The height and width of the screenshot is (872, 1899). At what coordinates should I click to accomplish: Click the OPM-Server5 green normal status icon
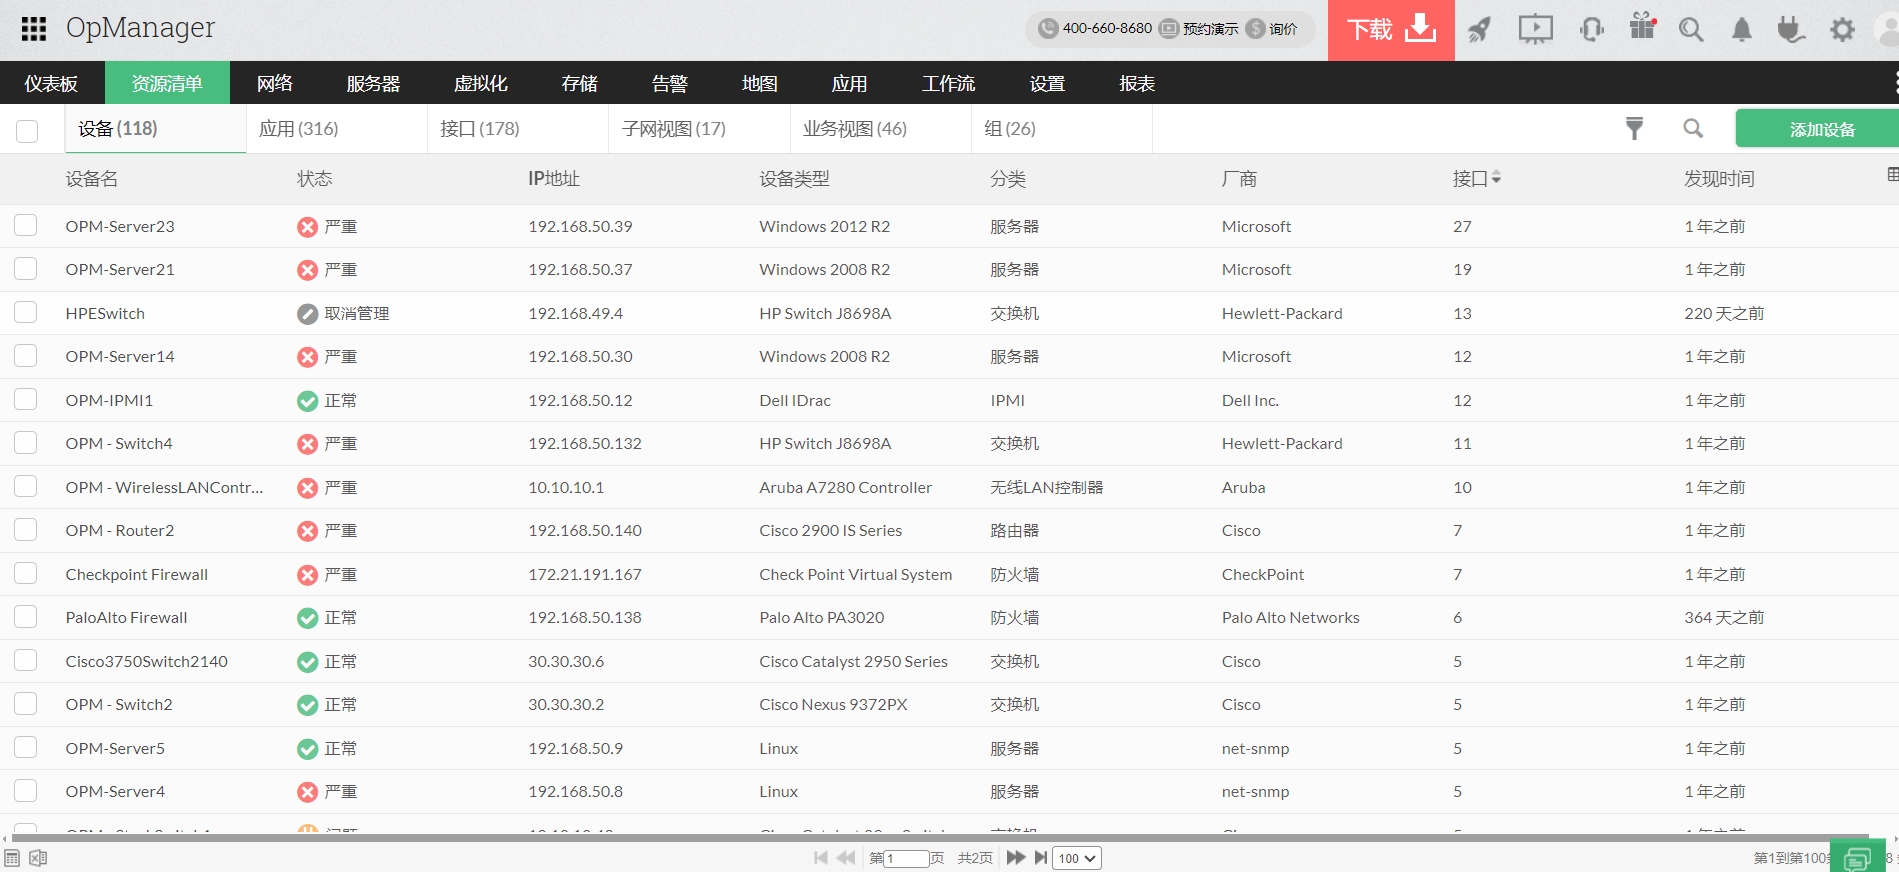[x=308, y=749]
